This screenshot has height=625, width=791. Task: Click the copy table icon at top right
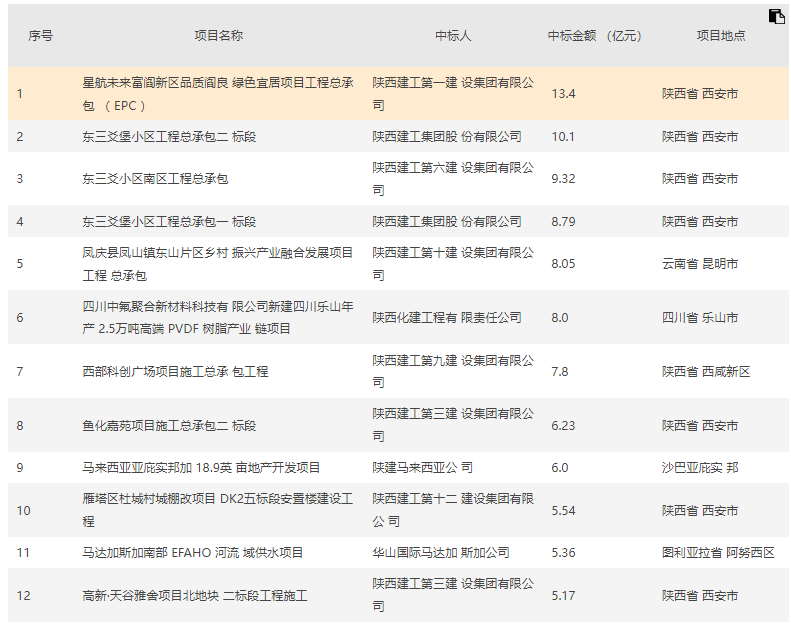(x=776, y=16)
